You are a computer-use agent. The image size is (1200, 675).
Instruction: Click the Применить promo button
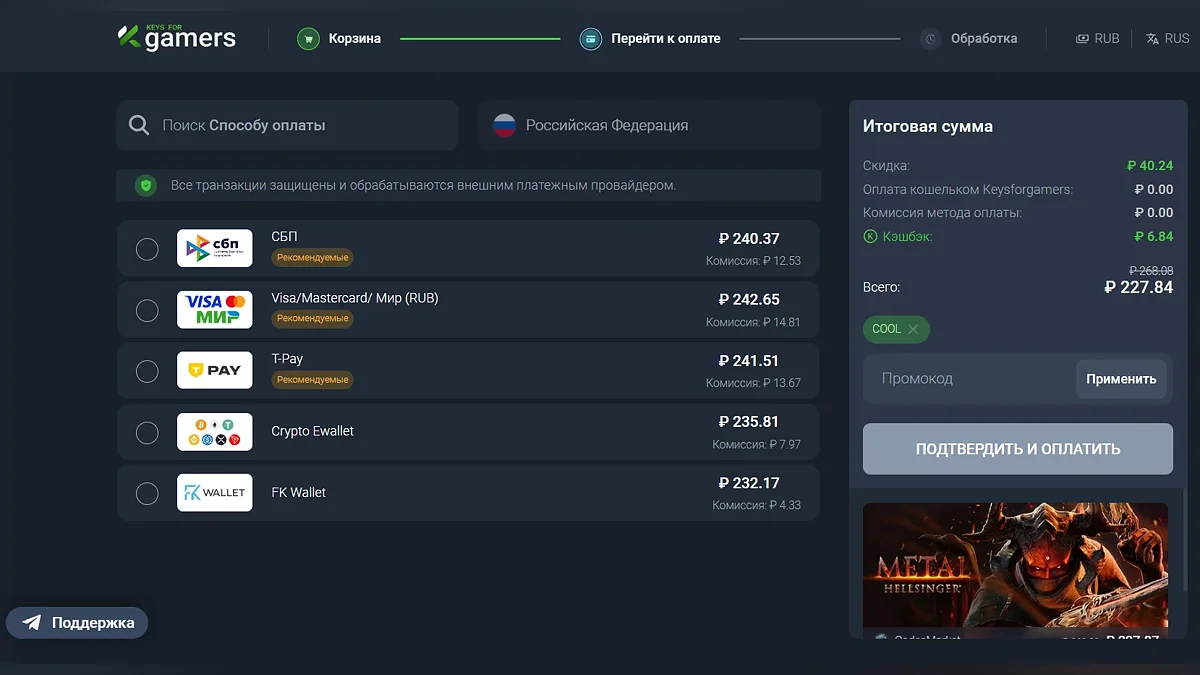coord(1121,379)
